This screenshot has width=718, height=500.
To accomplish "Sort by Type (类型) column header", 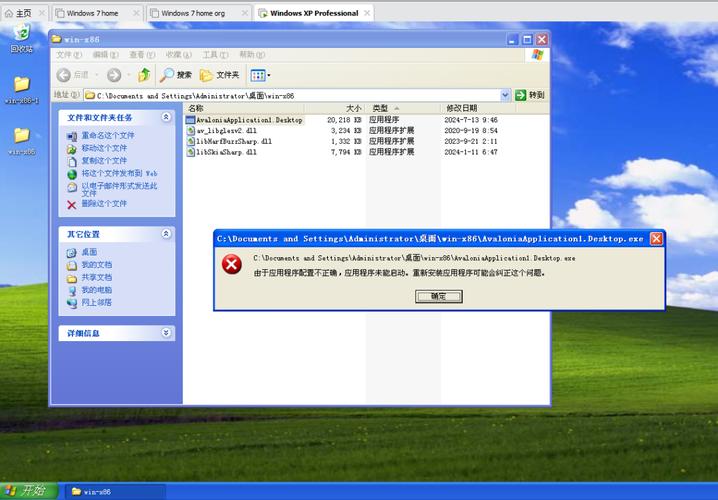I will [x=403, y=109].
